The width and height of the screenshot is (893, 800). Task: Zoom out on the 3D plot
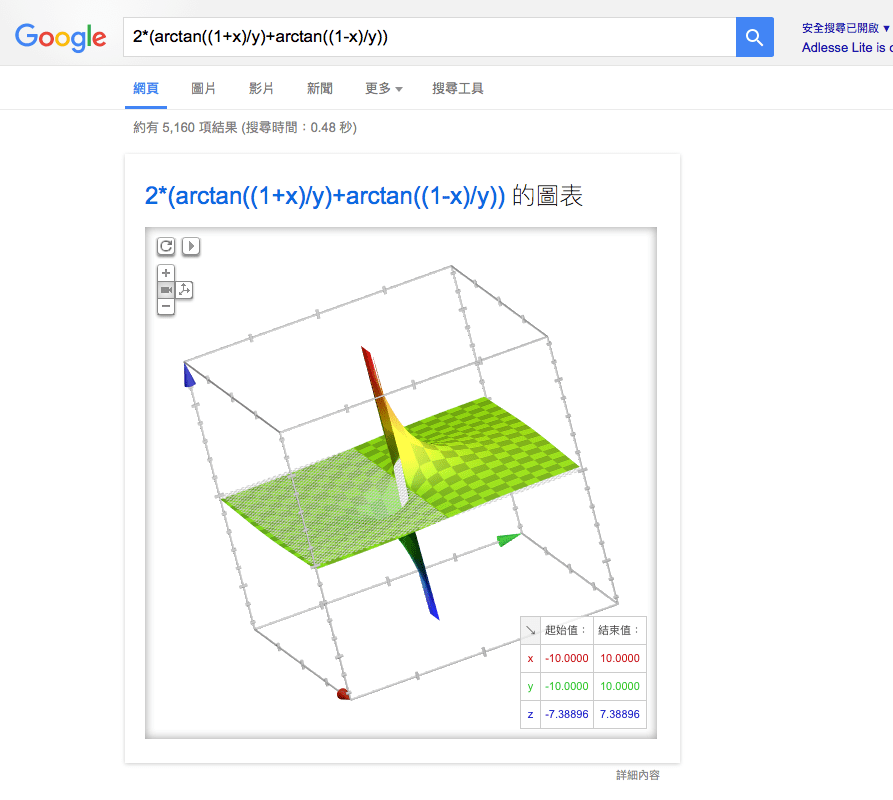coord(165,306)
